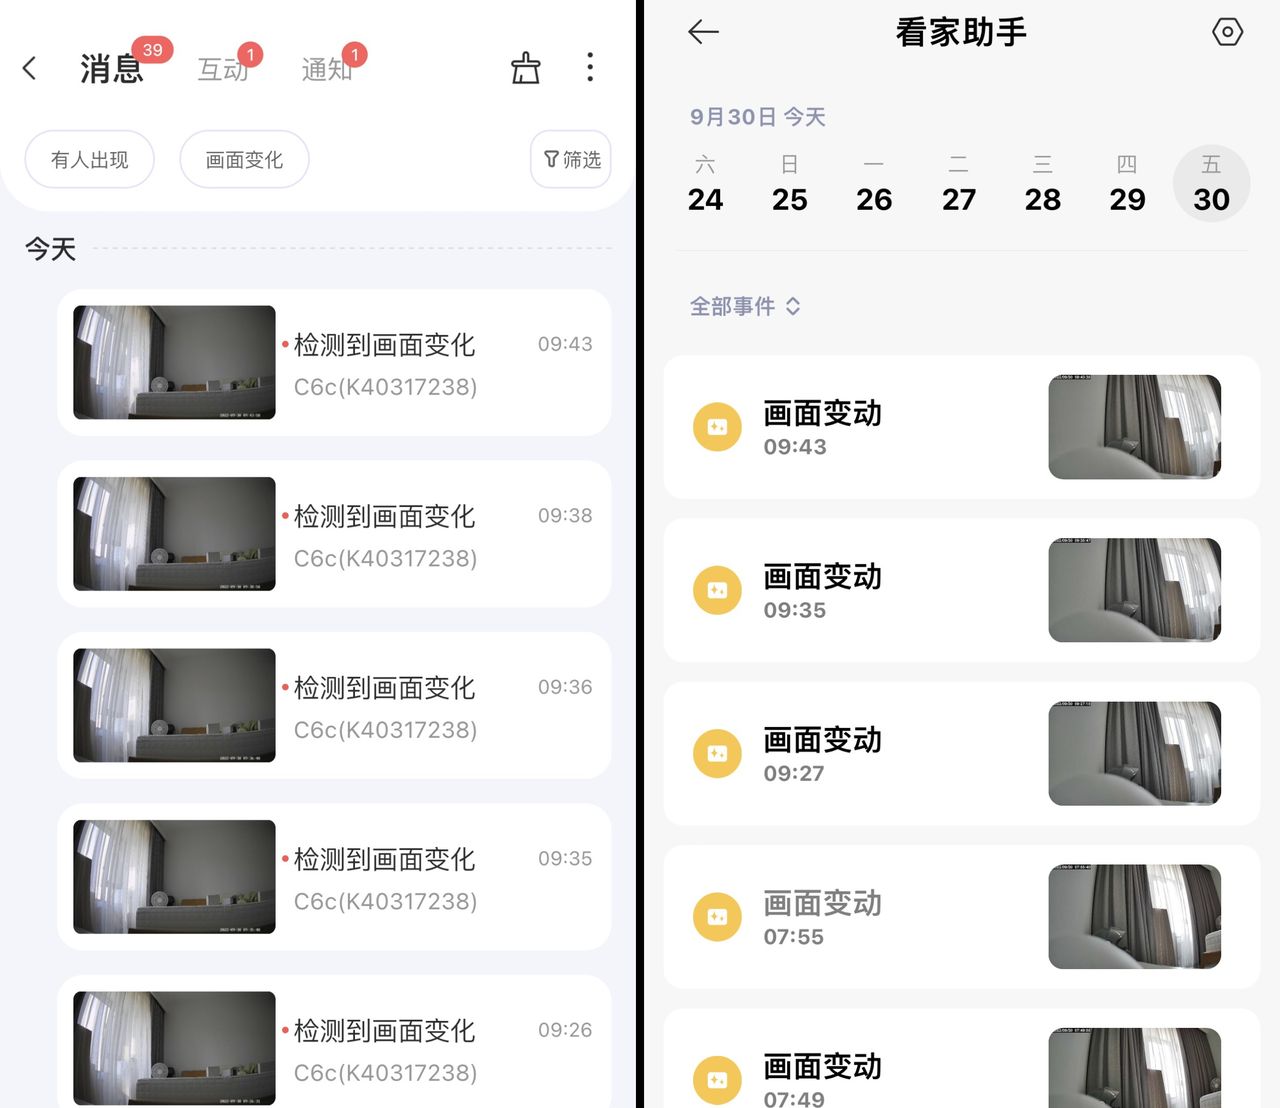Image resolution: width=1280 pixels, height=1108 pixels.
Task: Tap the yellow event icon for 07:55
Action: pyautogui.click(x=717, y=917)
